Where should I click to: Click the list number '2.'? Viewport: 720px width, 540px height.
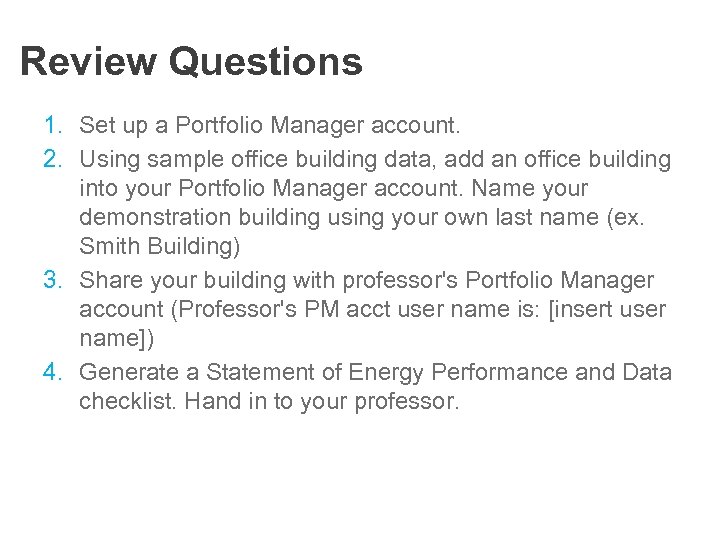54,158
